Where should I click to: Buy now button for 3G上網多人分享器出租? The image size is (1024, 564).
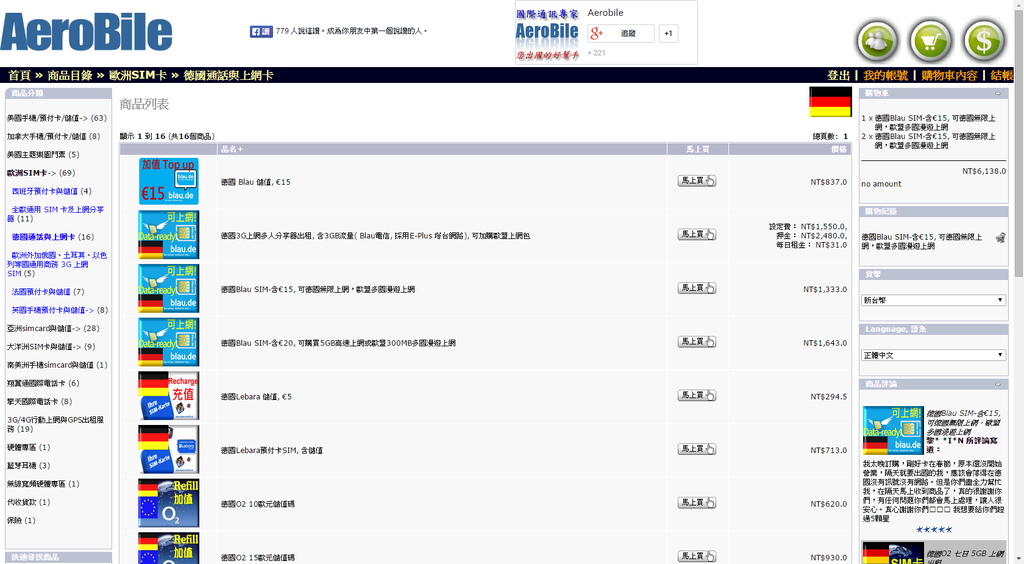coord(697,234)
